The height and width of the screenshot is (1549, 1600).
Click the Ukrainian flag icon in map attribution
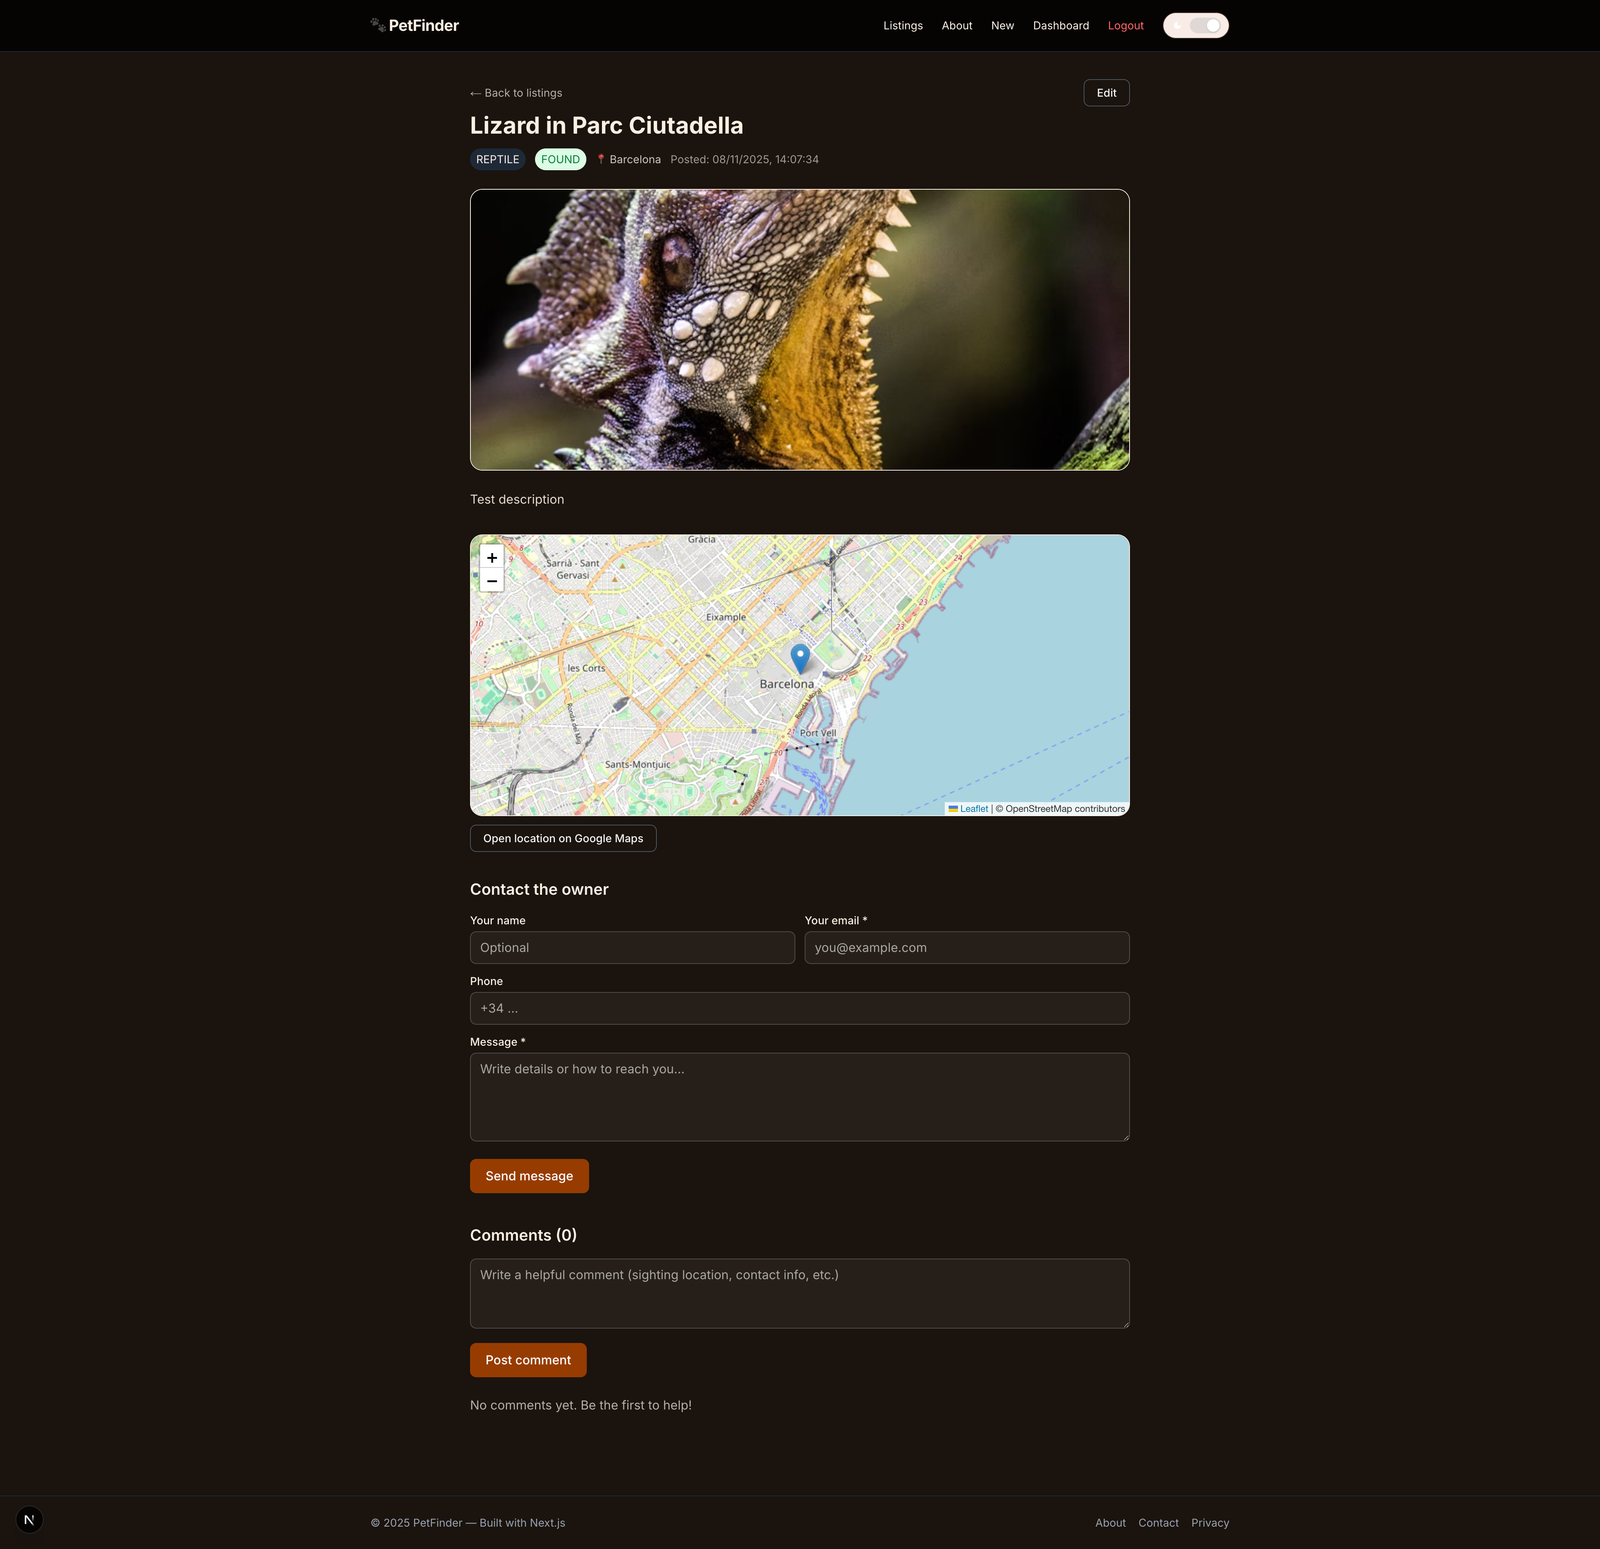952,809
